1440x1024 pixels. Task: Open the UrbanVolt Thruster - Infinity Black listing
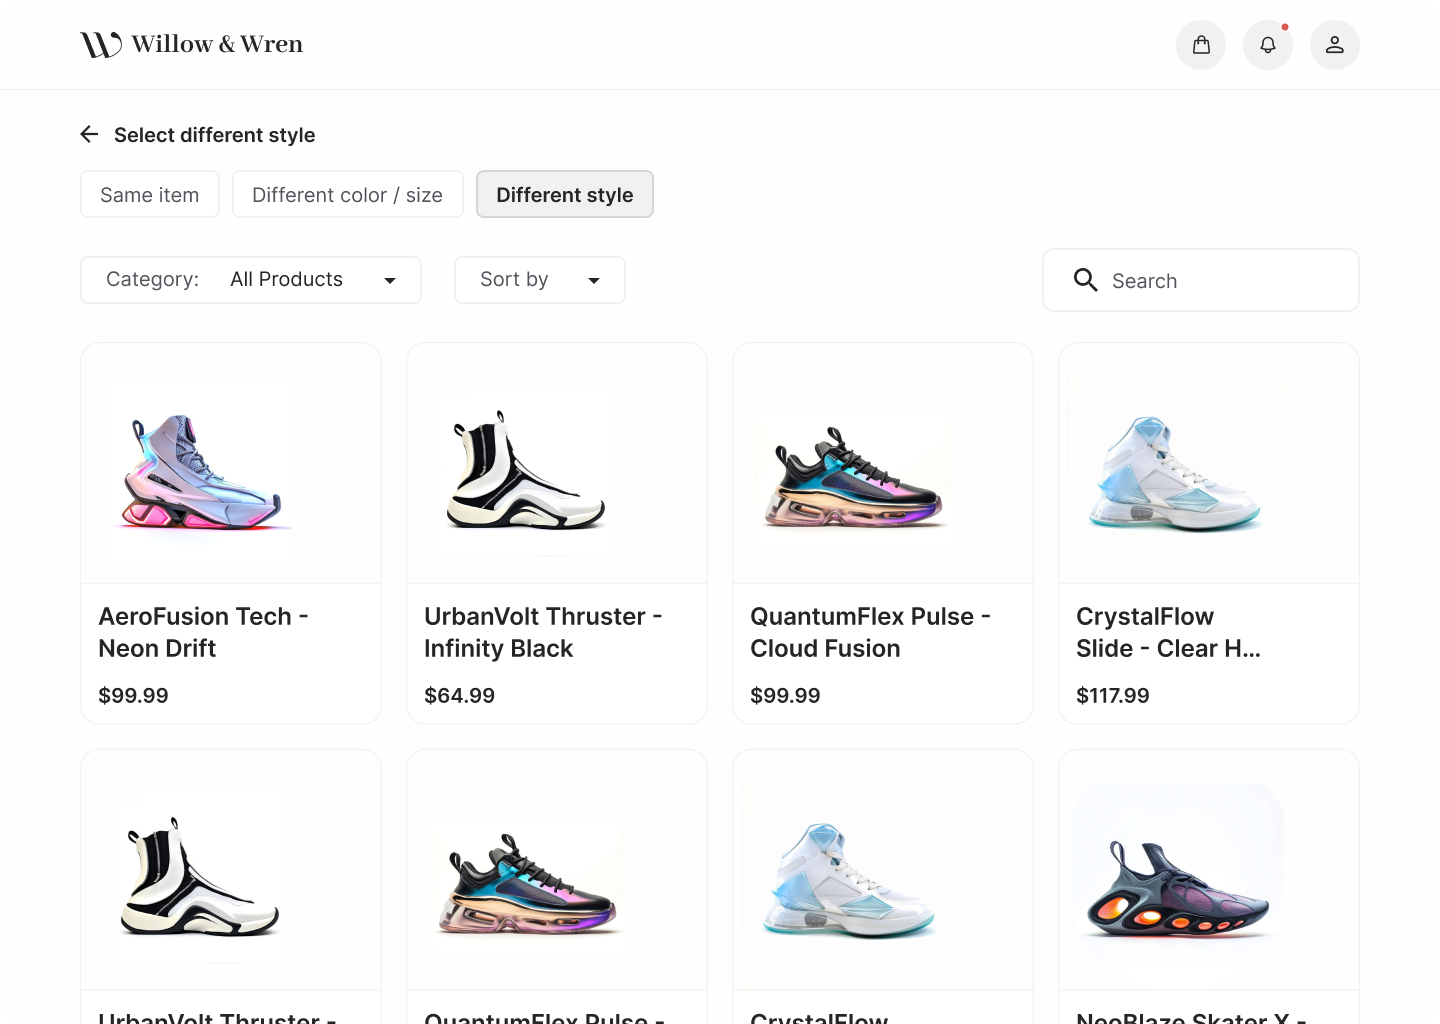click(x=543, y=632)
